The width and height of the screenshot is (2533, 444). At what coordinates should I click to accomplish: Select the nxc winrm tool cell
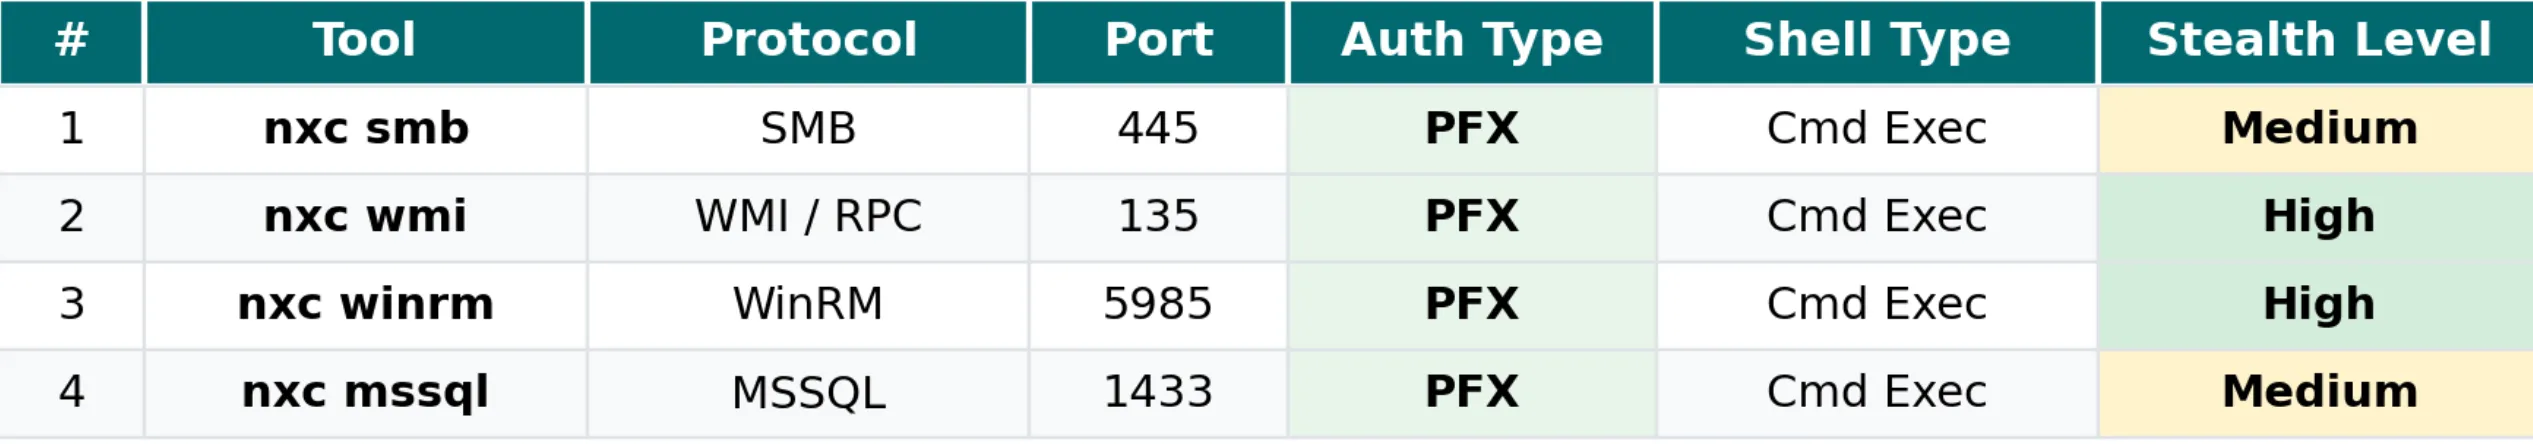[x=366, y=304]
